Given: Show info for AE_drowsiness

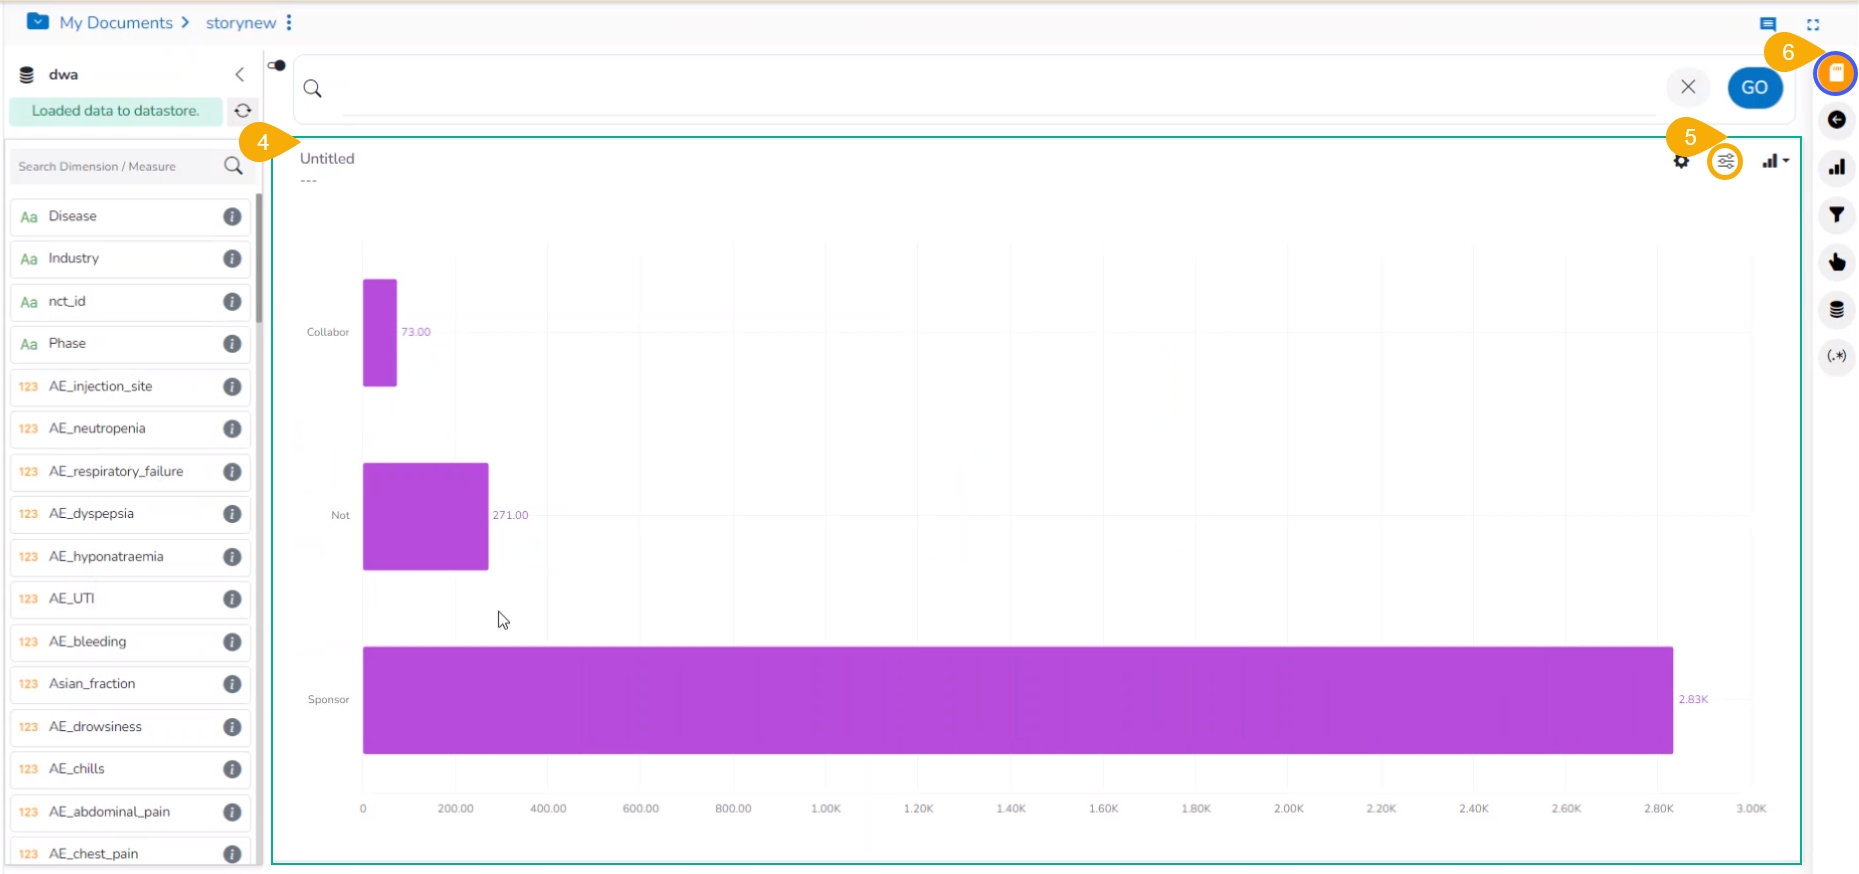Looking at the screenshot, I should pos(232,727).
